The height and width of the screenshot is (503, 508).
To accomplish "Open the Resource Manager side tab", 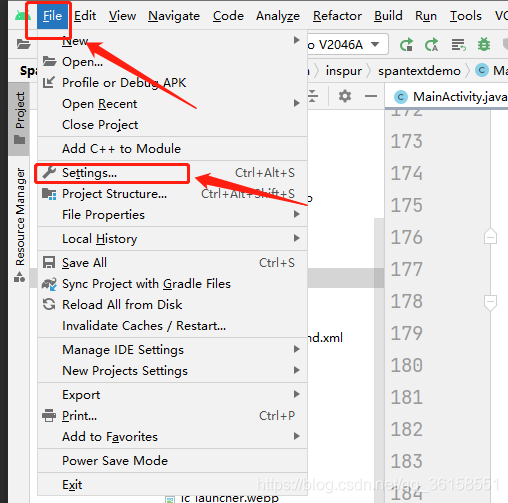I will pyautogui.click(x=19, y=224).
